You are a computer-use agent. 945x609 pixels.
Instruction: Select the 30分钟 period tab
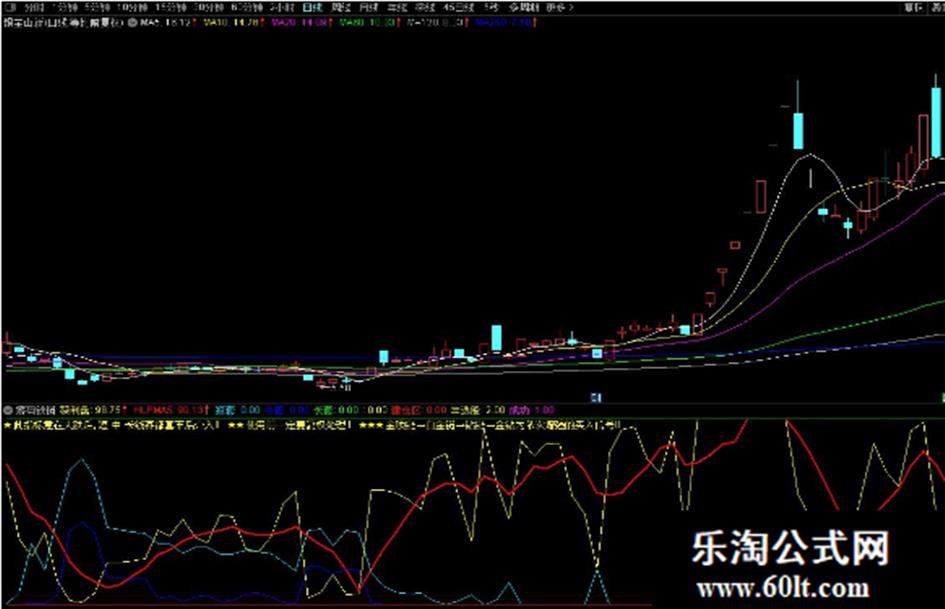pyautogui.click(x=209, y=7)
